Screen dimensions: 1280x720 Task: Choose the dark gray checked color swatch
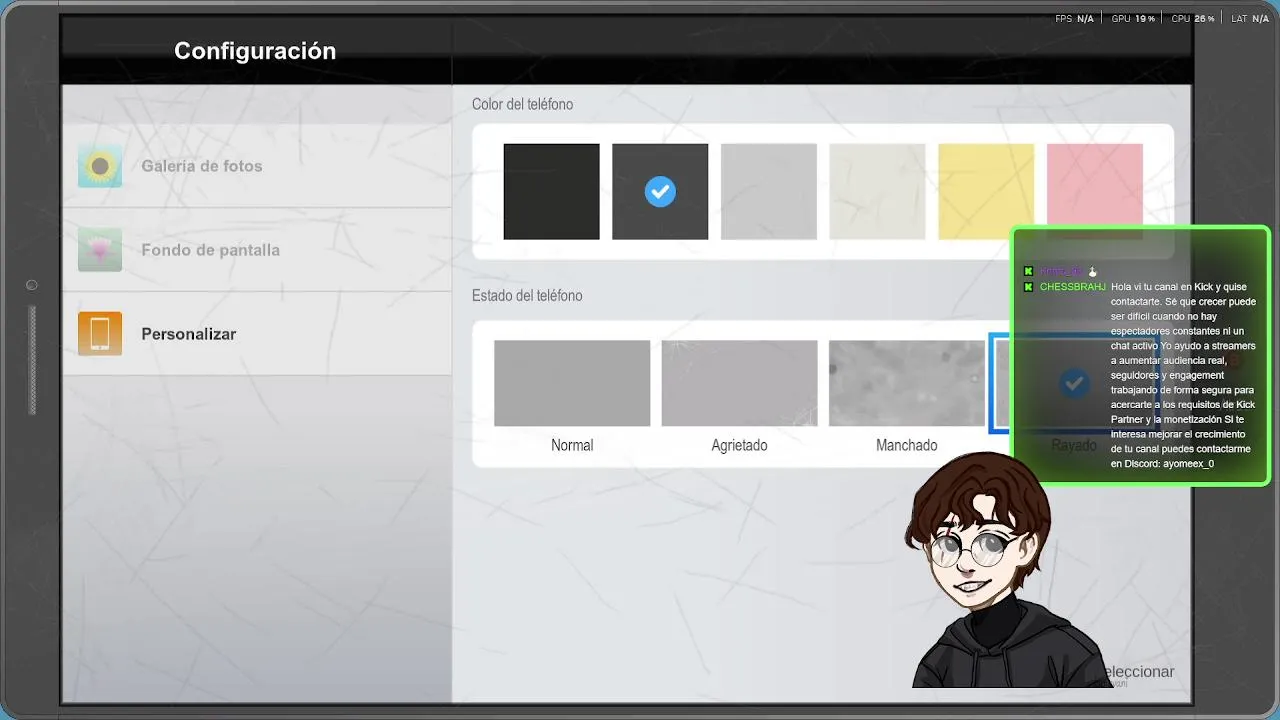click(660, 192)
